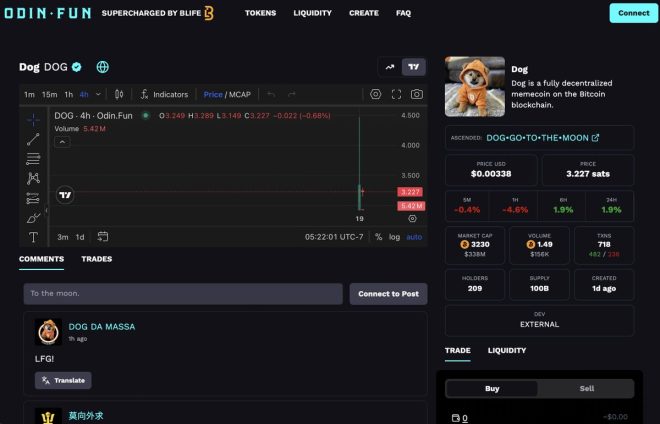Select the trend line drawing tool
The width and height of the screenshot is (660, 424).
[x=33, y=139]
